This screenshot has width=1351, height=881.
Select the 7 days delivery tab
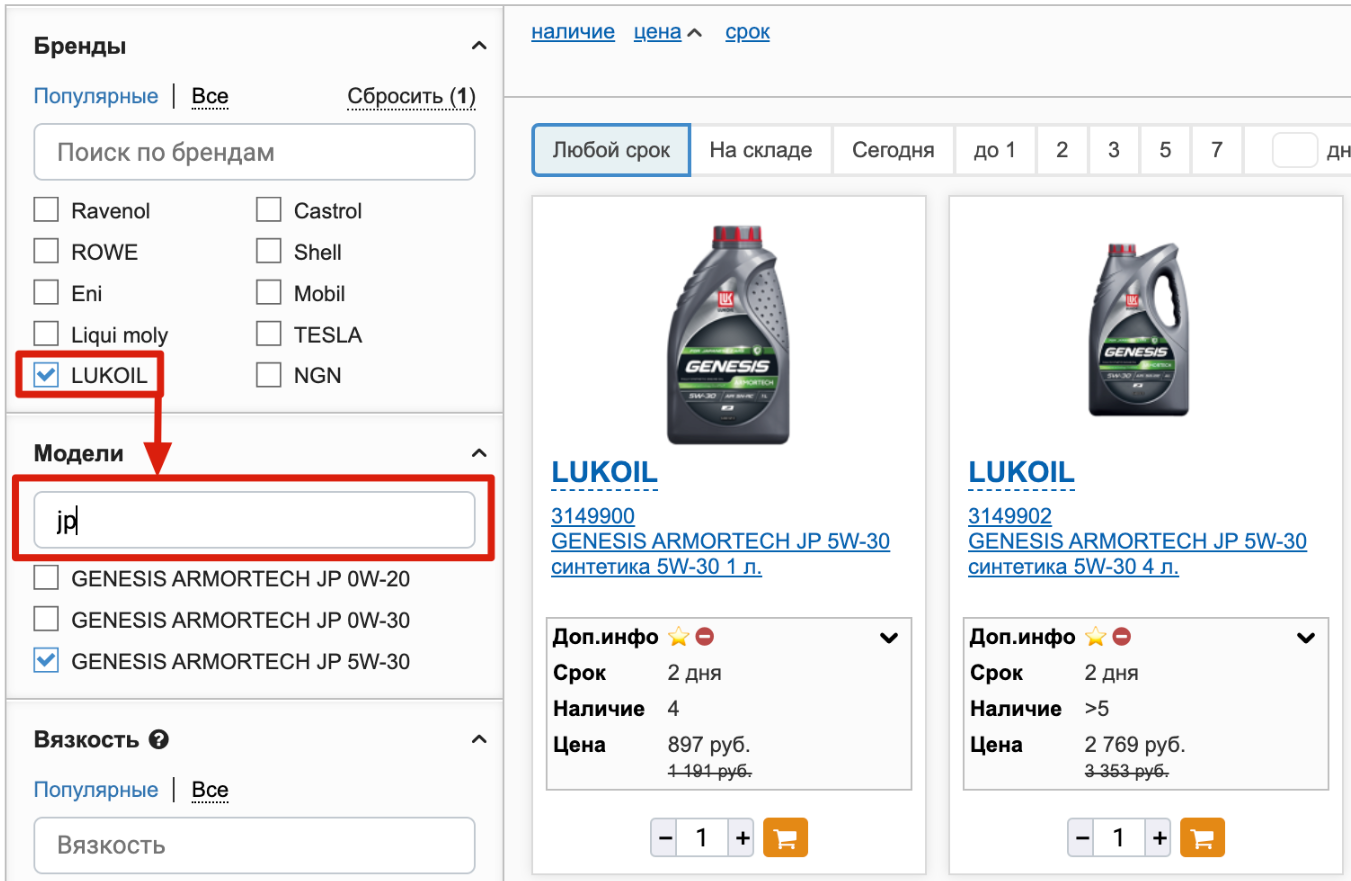1217,150
